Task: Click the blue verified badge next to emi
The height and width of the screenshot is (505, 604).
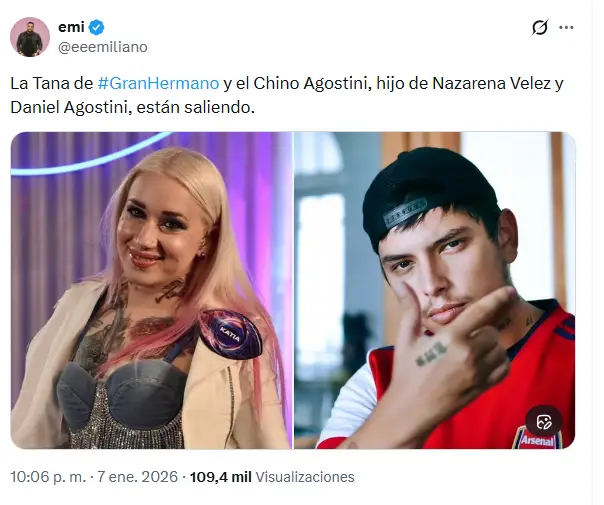Action: pos(97,28)
